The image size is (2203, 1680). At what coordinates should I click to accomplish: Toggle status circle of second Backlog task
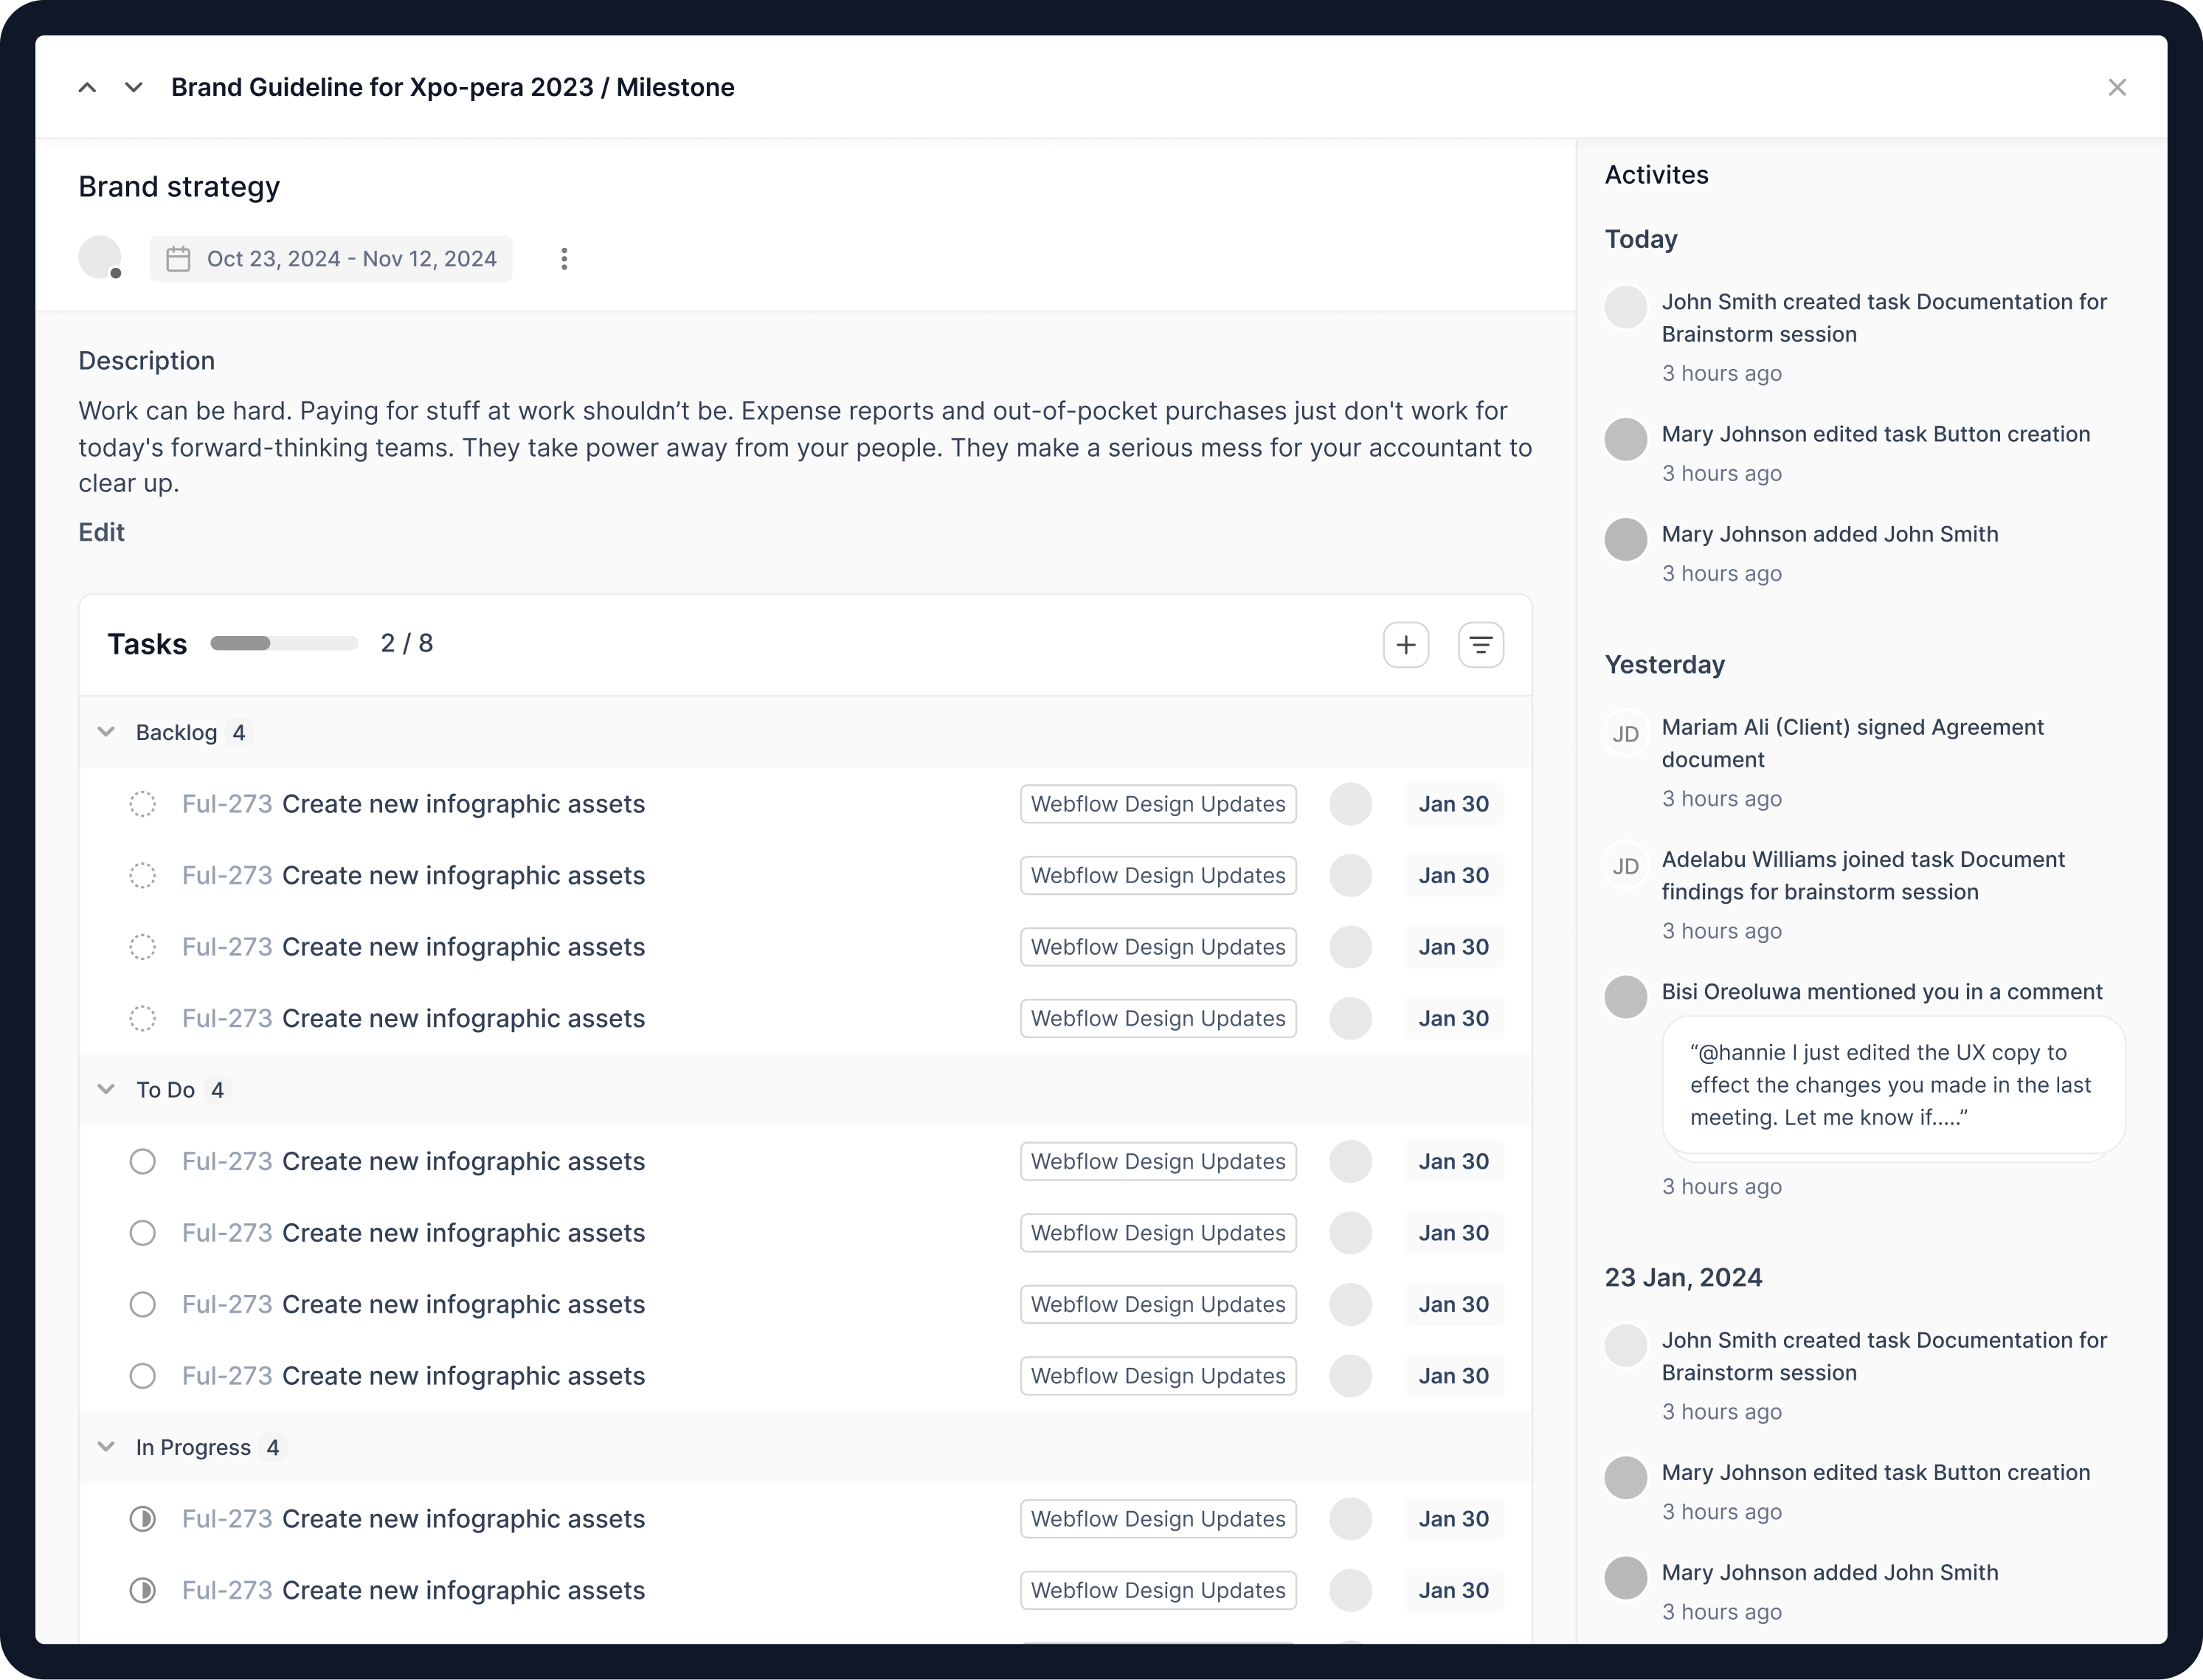coord(143,875)
